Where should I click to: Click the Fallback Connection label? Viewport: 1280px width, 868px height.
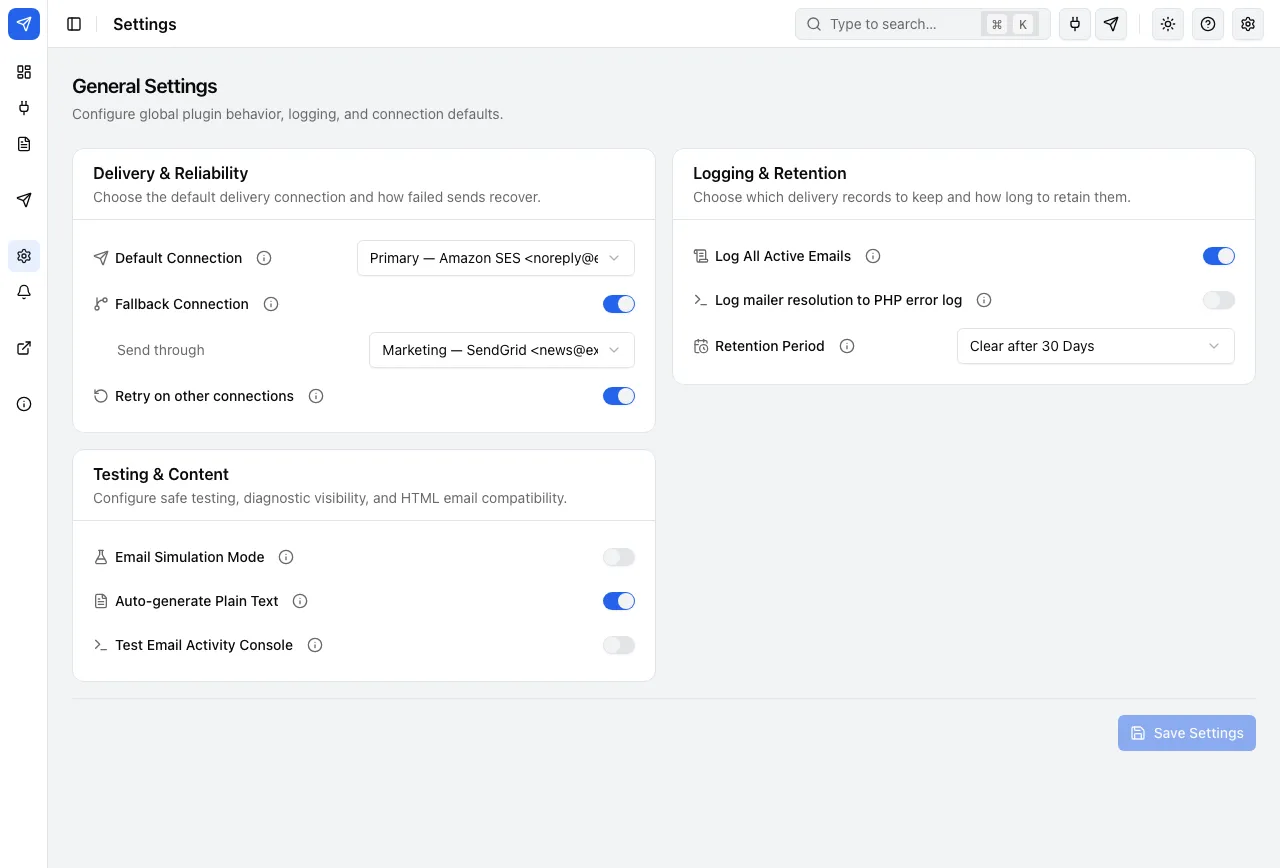(182, 304)
